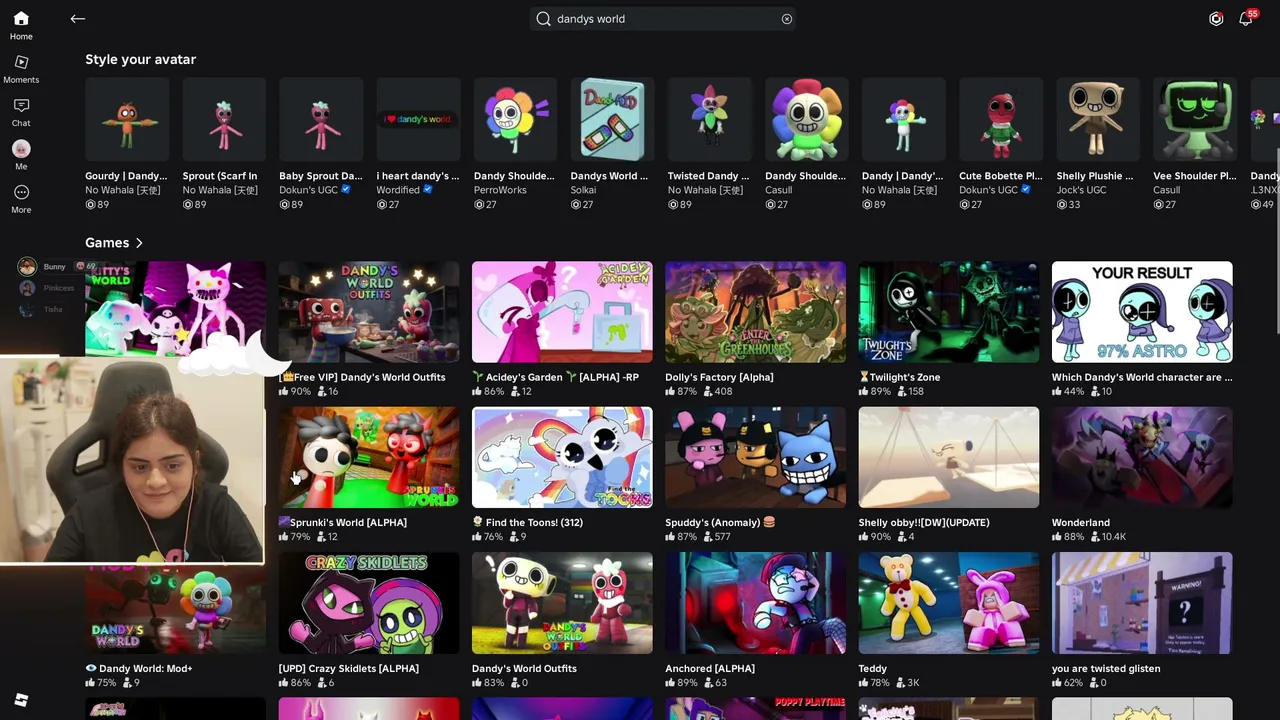Open the Teddy game thumbnail
This screenshot has width=1280, height=720.
click(948, 603)
